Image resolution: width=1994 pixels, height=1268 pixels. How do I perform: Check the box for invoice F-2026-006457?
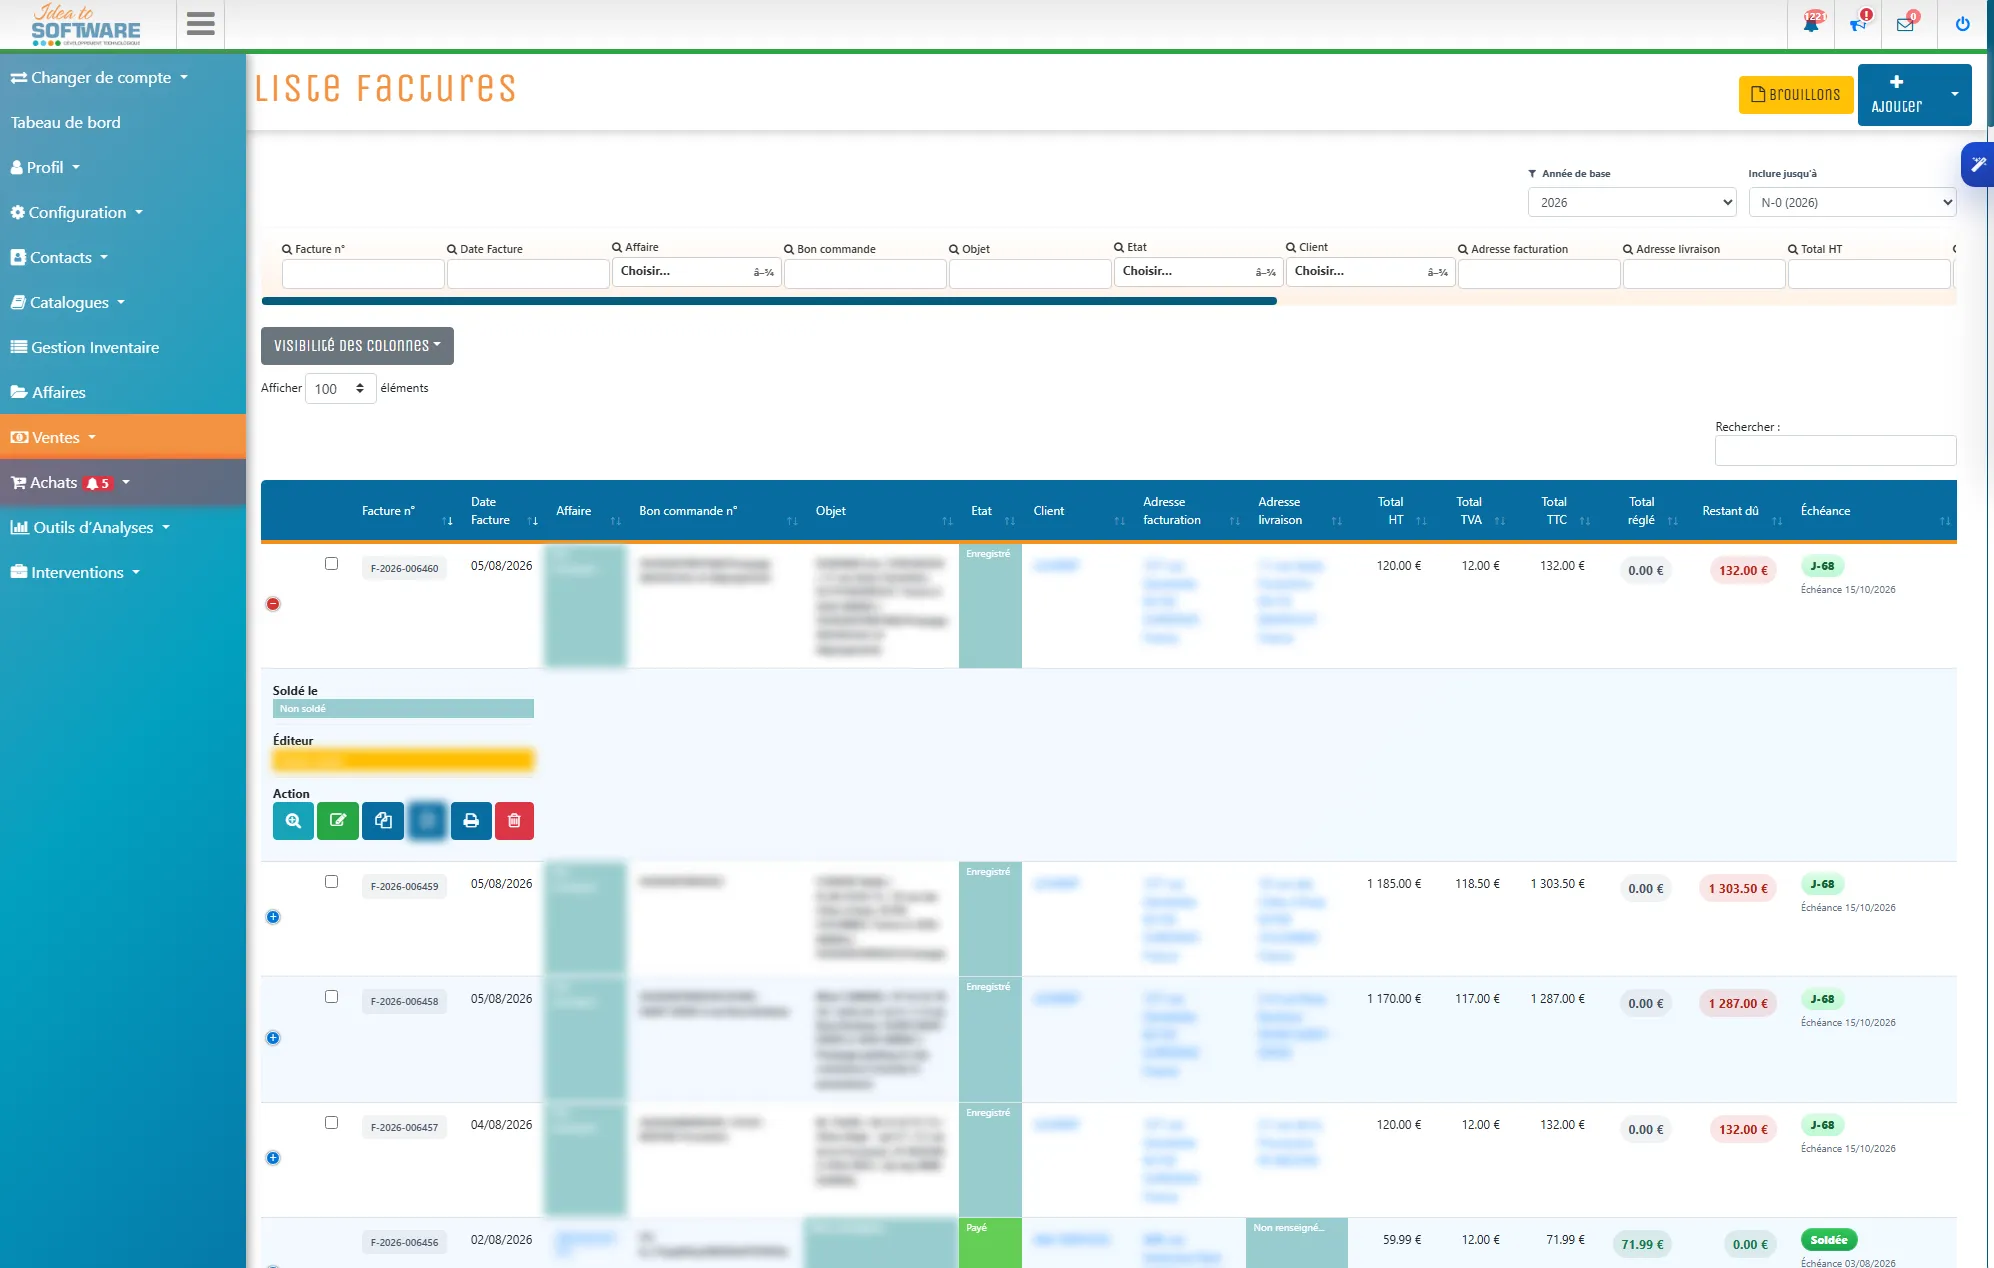(331, 1123)
